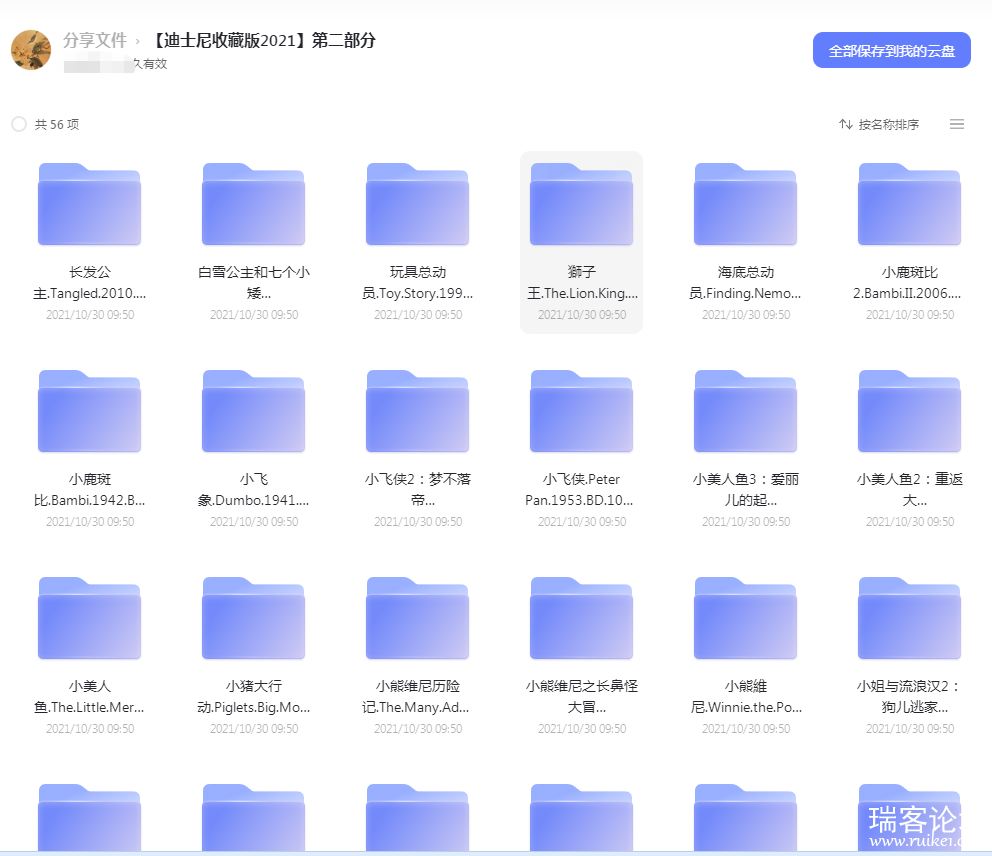
Task: Open the 小美人鱼3：爱丽儿的起 folder icon
Action: click(x=745, y=411)
